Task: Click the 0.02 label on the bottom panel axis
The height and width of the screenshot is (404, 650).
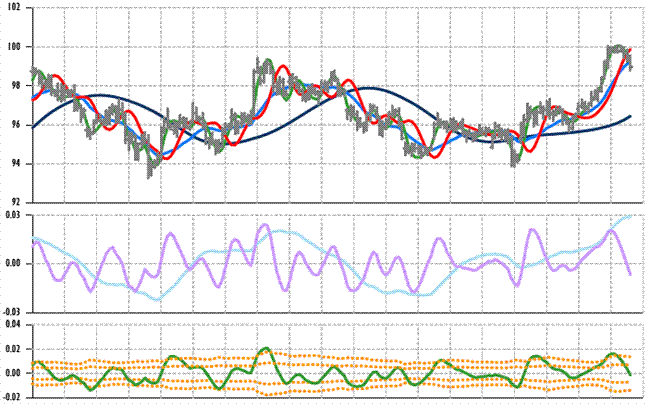Action: (11, 349)
